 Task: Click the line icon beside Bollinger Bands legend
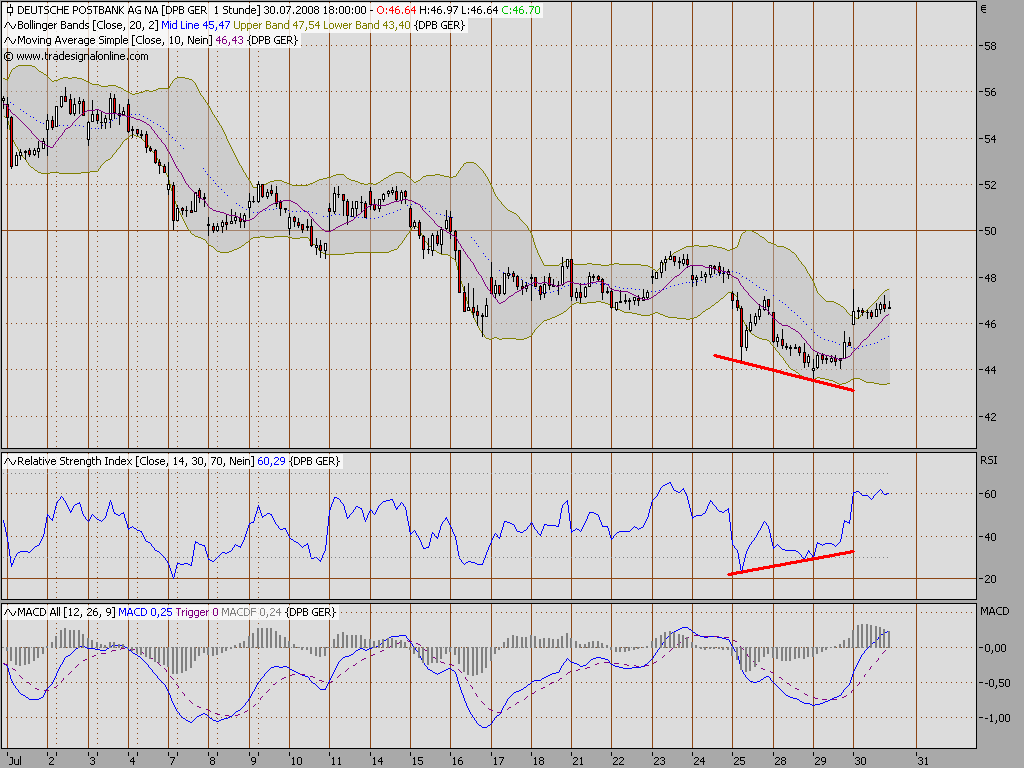click(10, 25)
